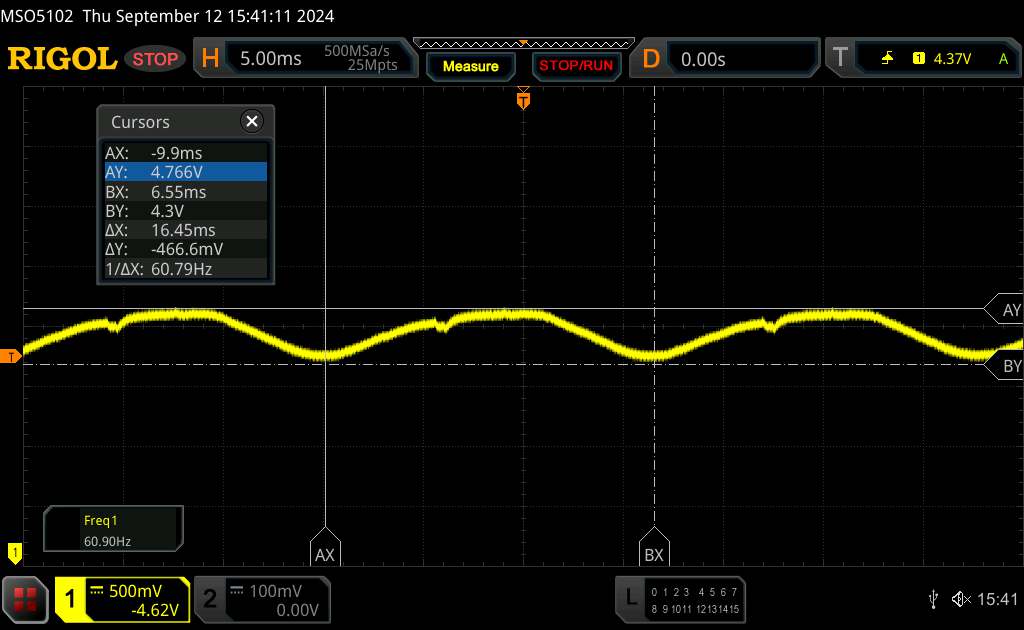Click the AX cursor marker at bottom
The image size is (1024, 630).
coord(325,548)
